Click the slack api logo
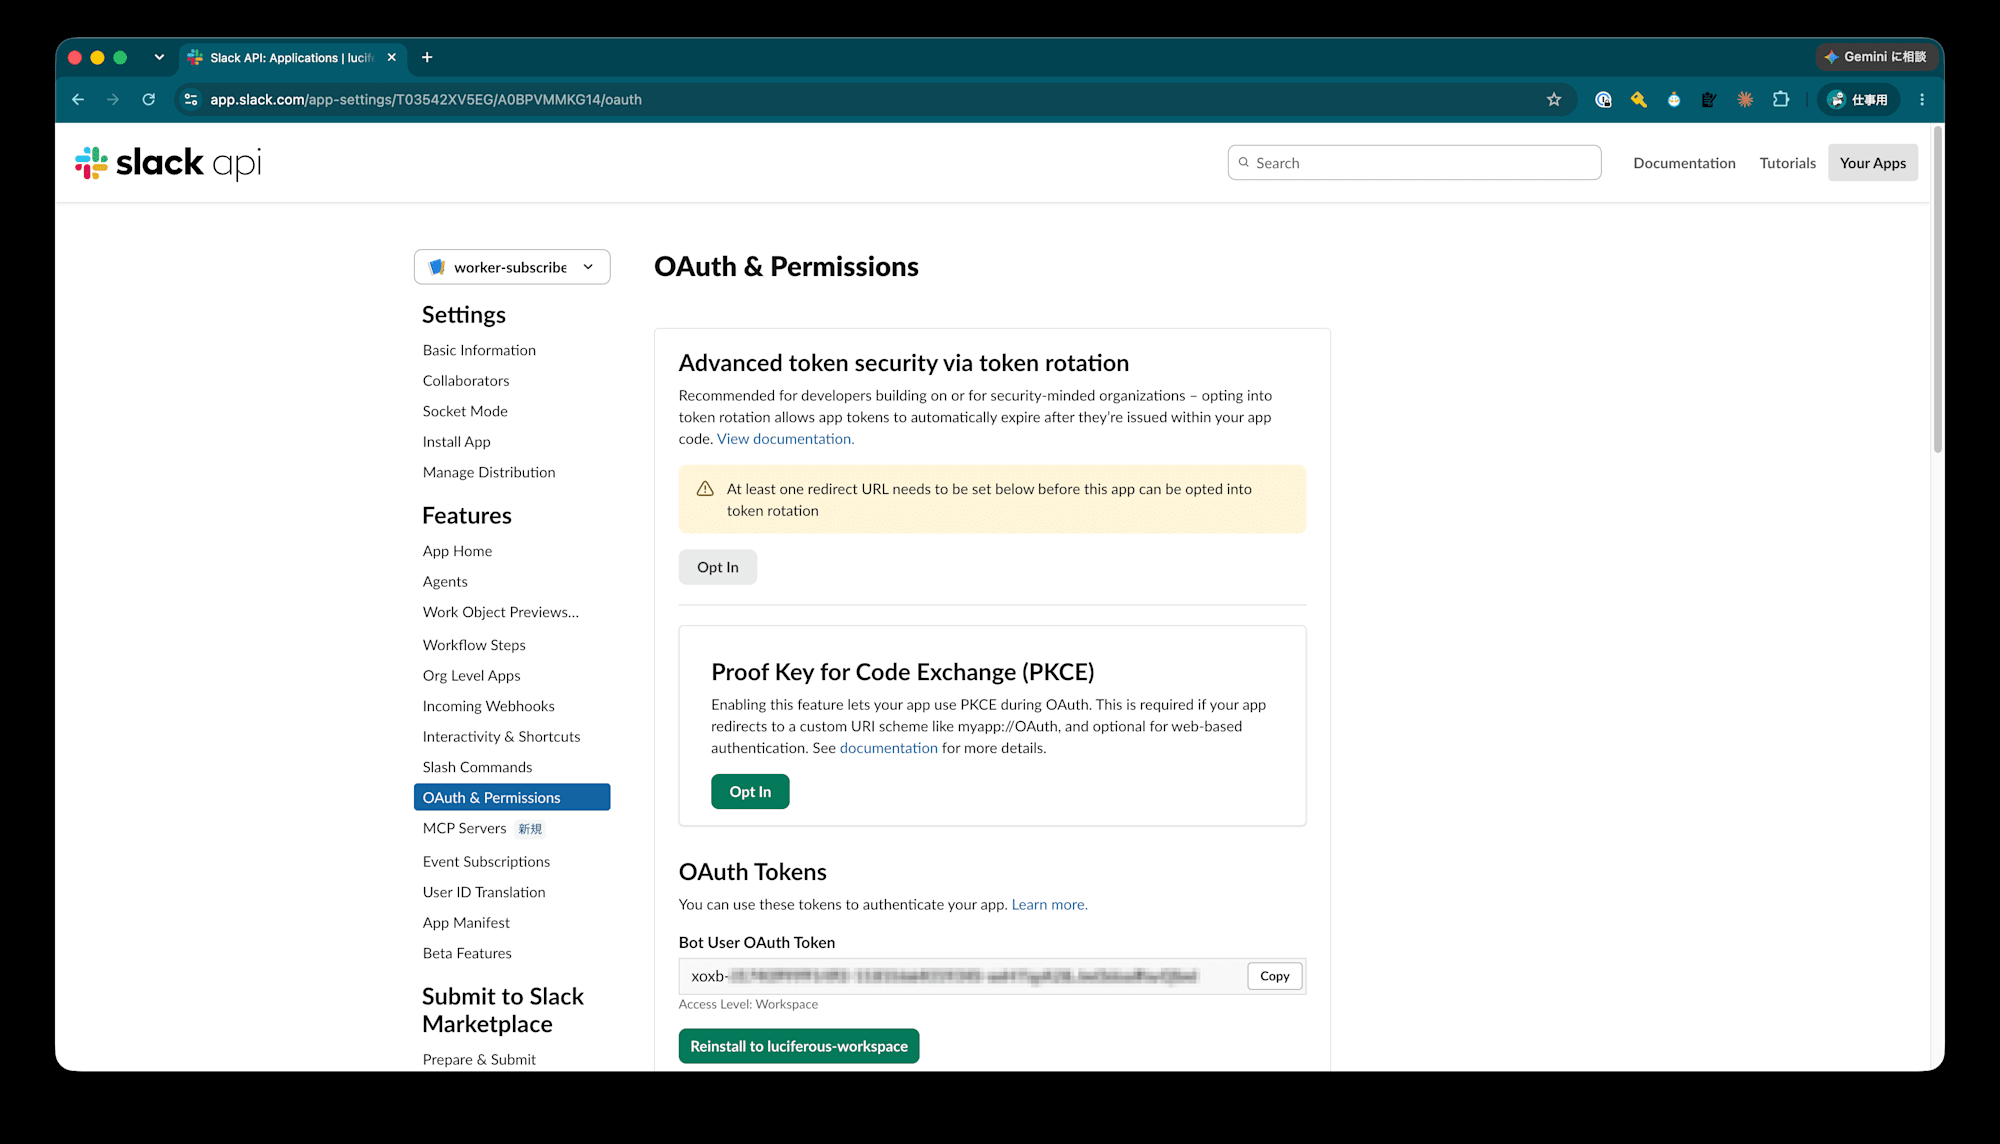 pyautogui.click(x=168, y=163)
